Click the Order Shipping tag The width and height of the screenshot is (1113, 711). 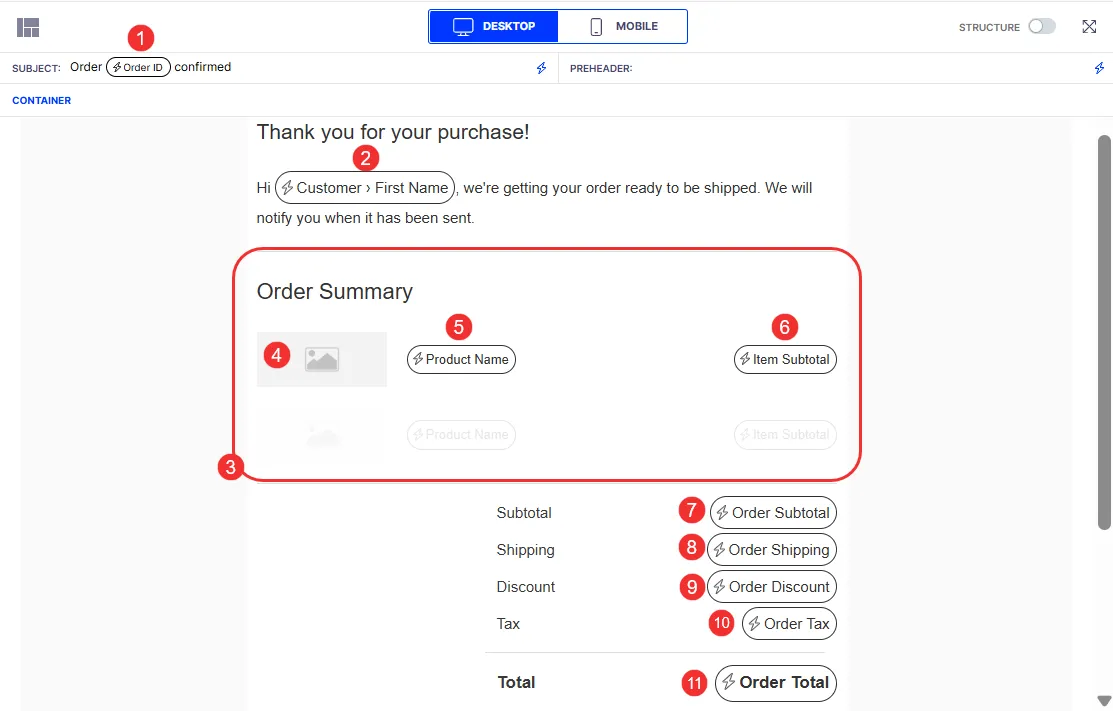click(772, 550)
